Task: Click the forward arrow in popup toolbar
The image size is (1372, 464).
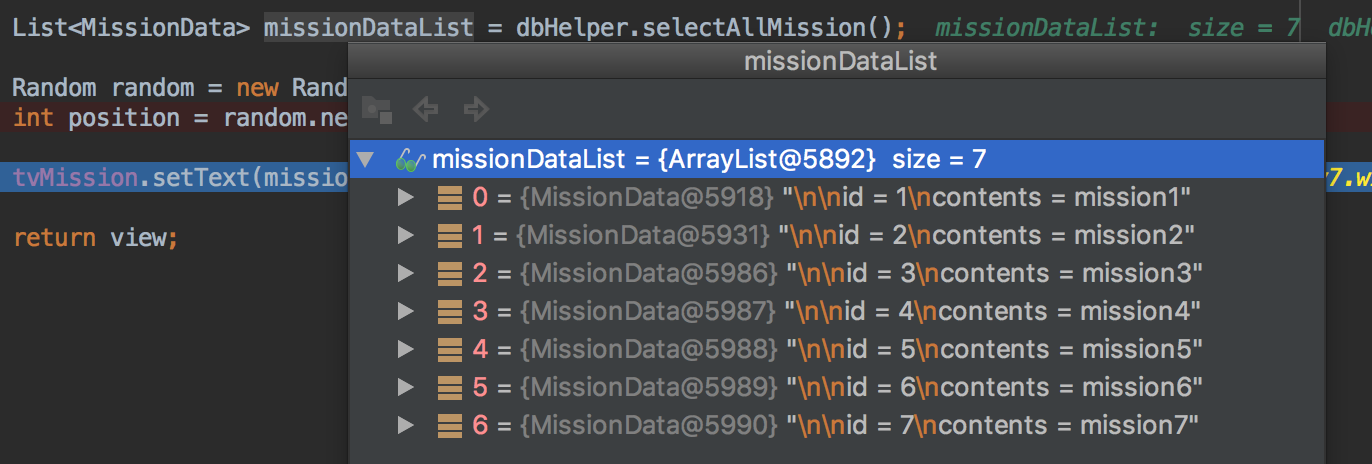Action: pyautogui.click(x=476, y=109)
